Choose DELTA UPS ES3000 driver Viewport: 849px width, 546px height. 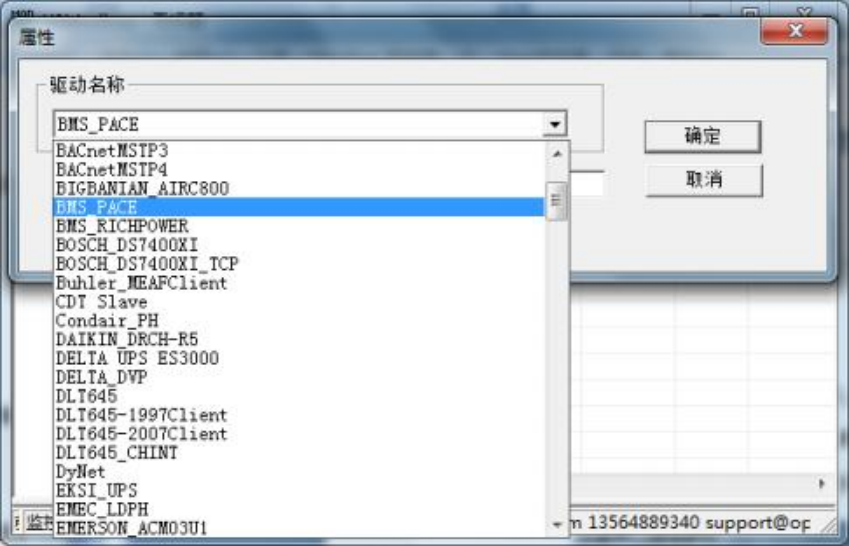299,359
